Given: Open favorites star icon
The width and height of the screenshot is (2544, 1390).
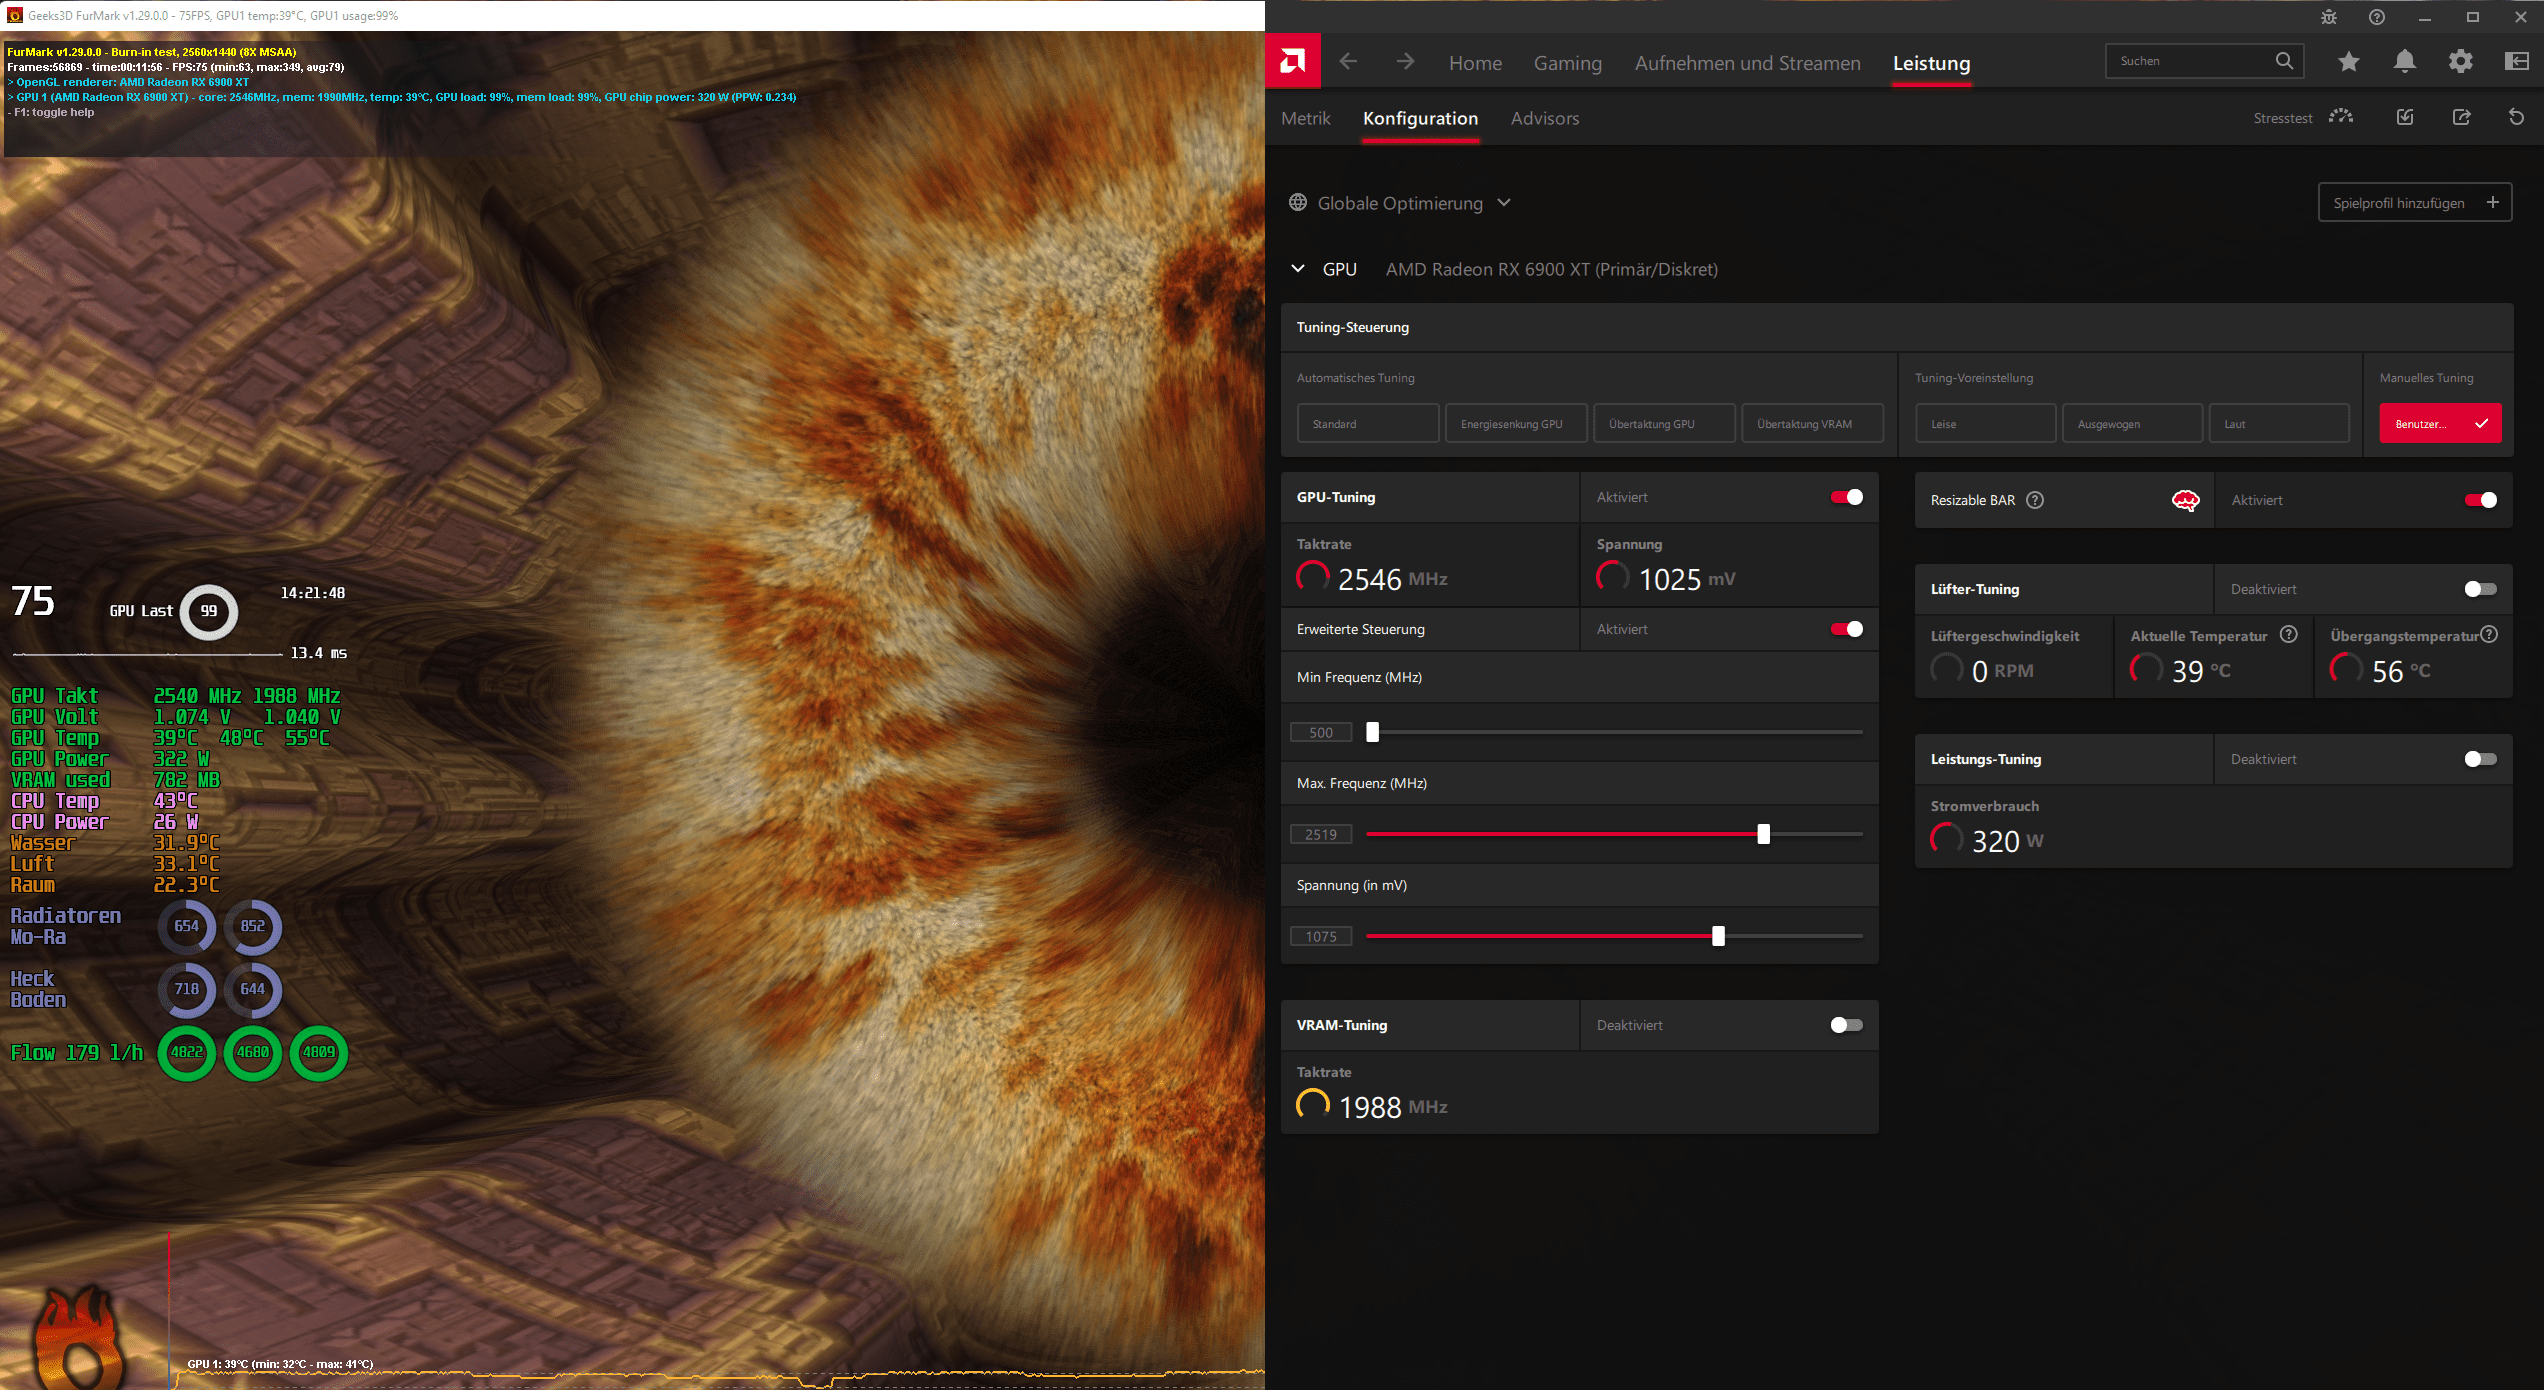Looking at the screenshot, I should tap(2349, 62).
